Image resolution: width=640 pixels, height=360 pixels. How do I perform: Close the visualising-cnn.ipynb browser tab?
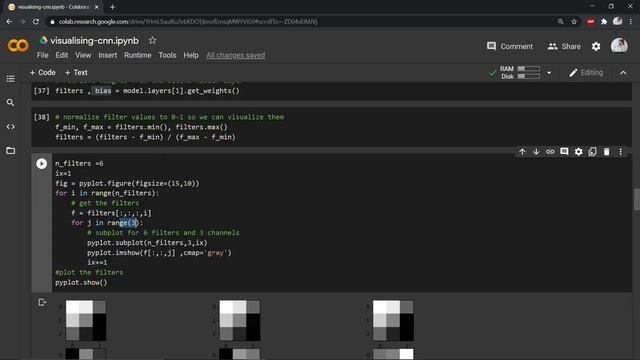pyautogui.click(x=97, y=7)
